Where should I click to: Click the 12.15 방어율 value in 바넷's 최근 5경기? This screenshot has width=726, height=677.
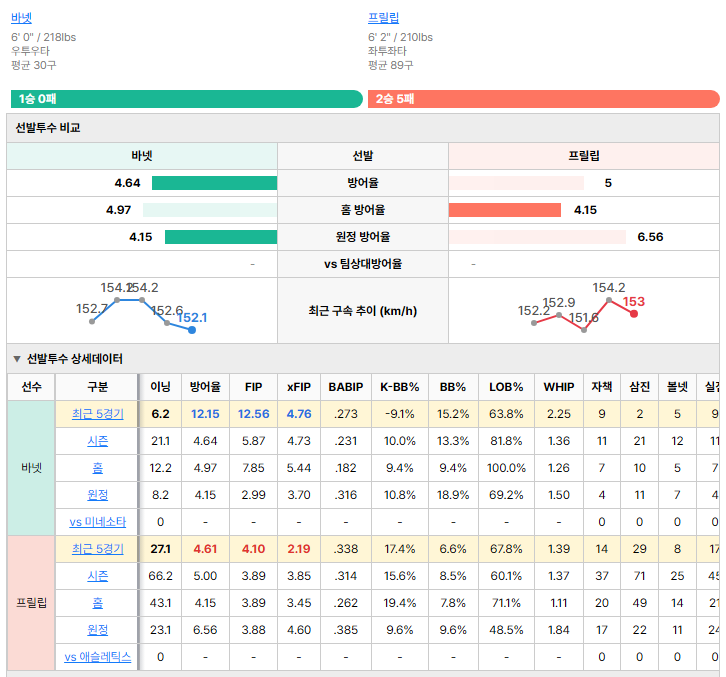(x=205, y=414)
